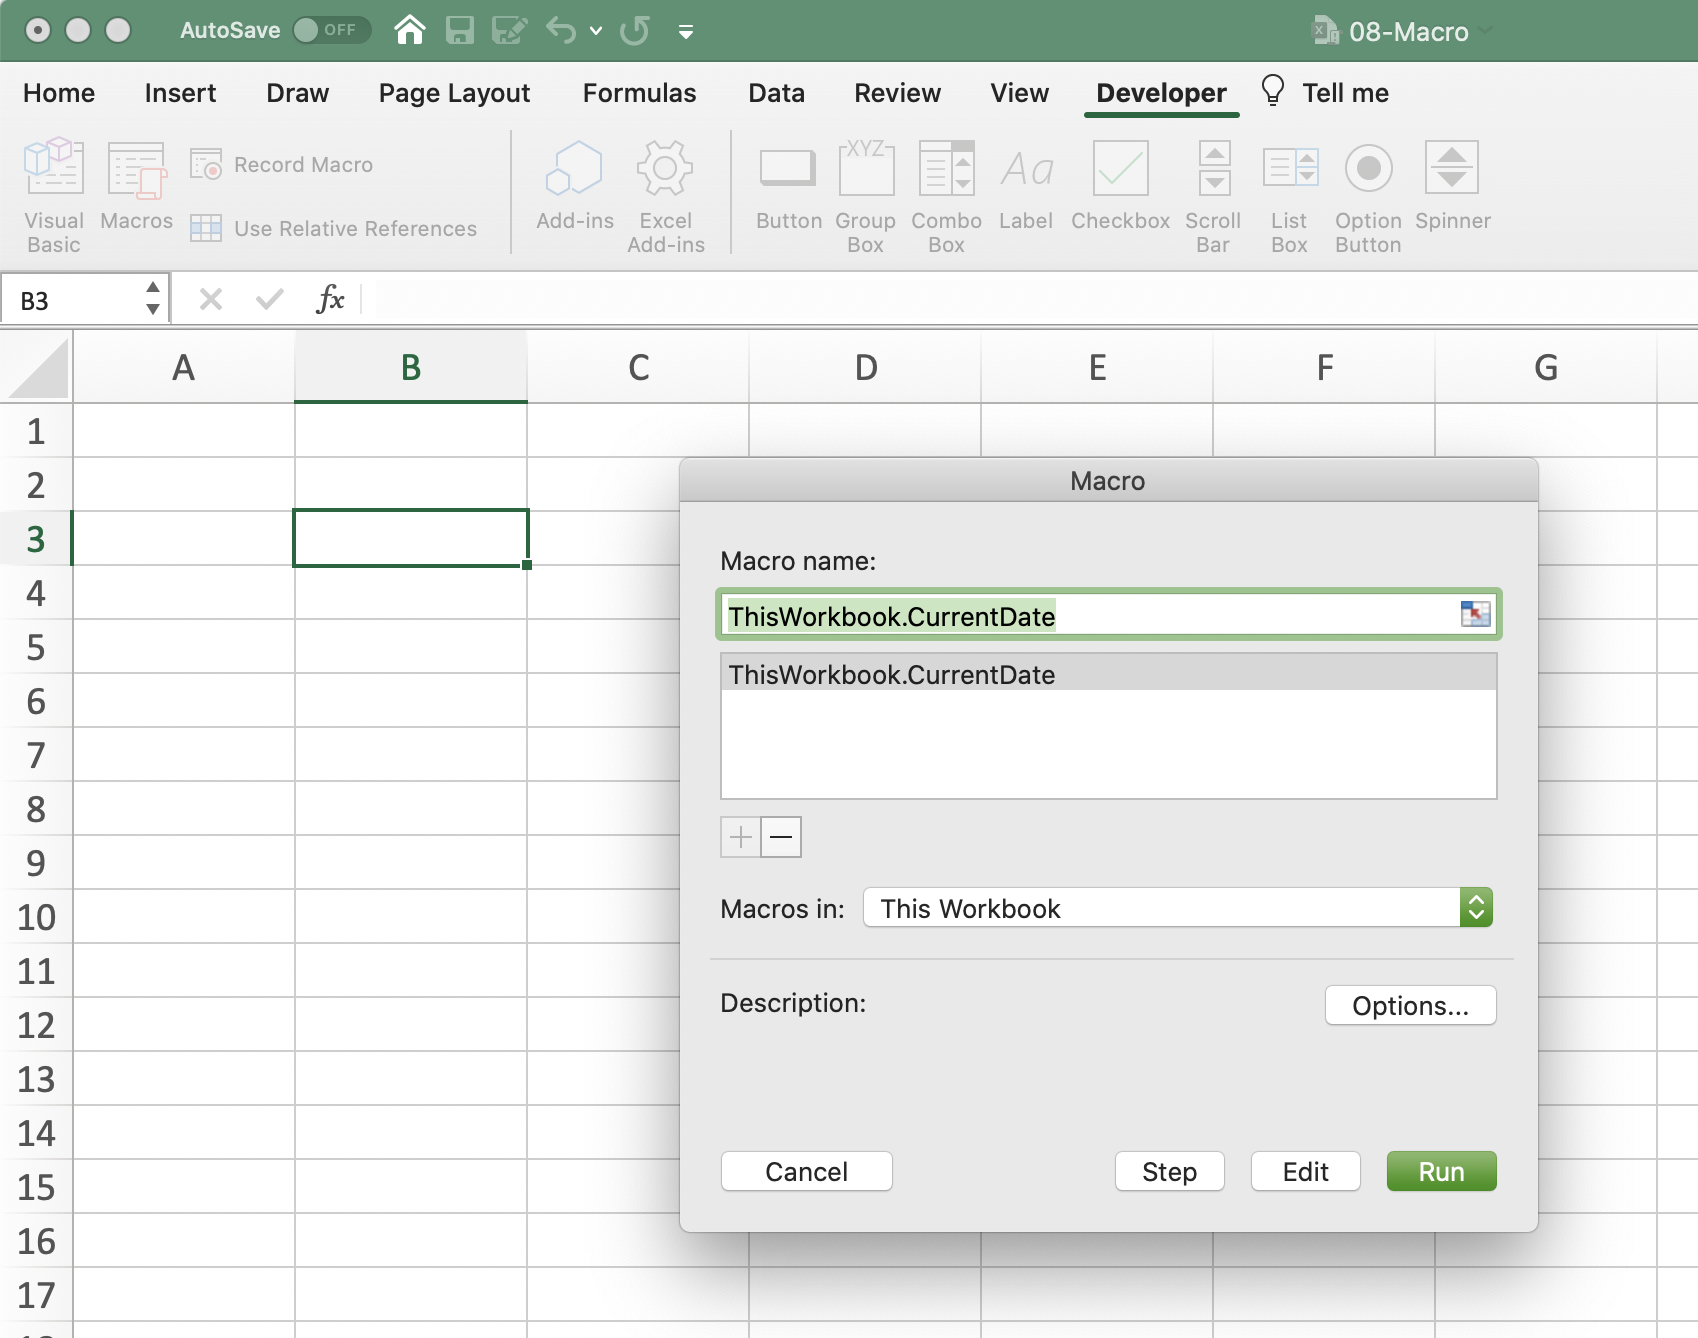The width and height of the screenshot is (1698, 1338).
Task: Open the Add-ins dialog
Action: click(575, 186)
